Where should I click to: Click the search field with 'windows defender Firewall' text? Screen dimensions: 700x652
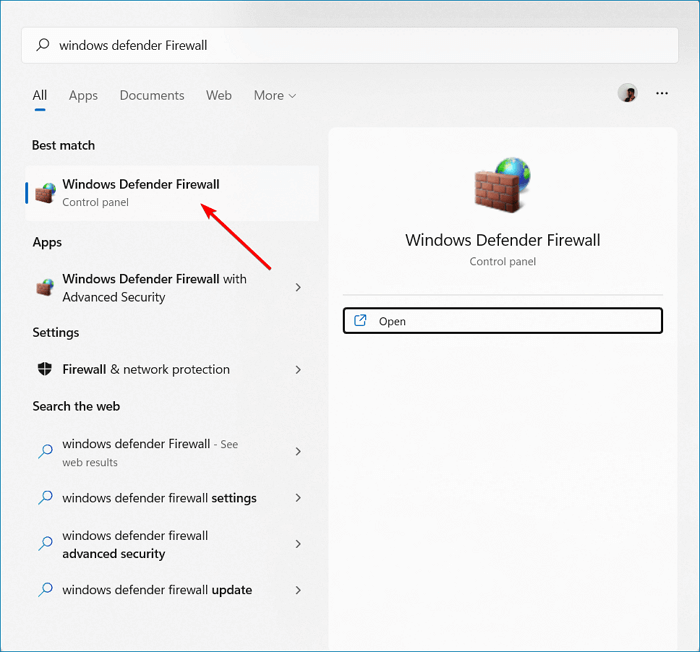pyautogui.click(x=350, y=45)
